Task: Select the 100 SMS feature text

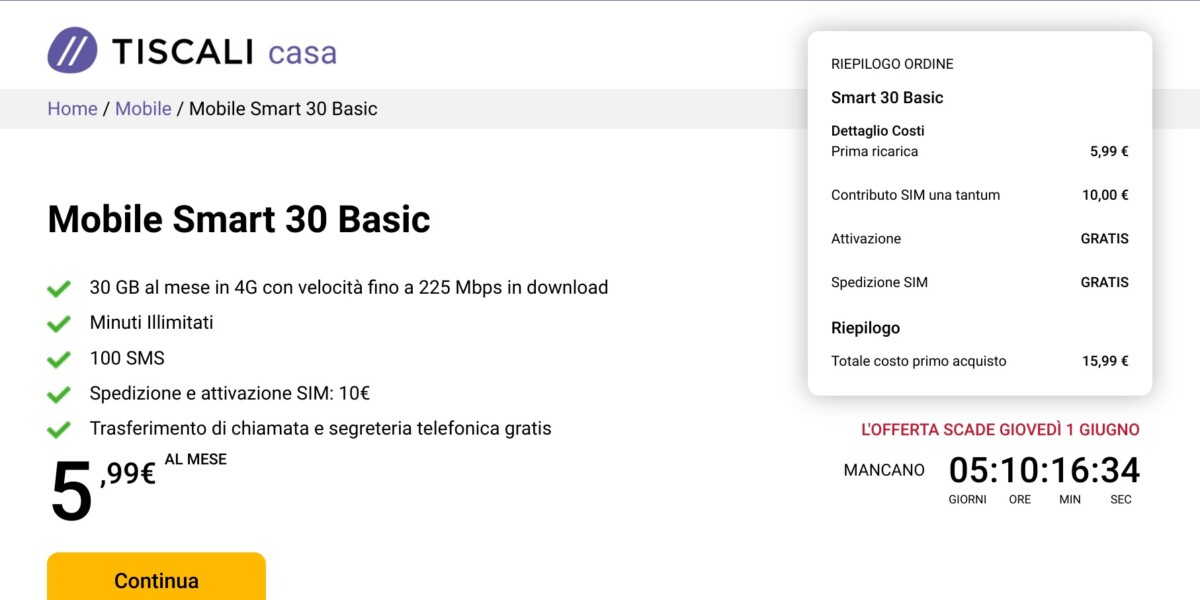Action: tap(127, 358)
